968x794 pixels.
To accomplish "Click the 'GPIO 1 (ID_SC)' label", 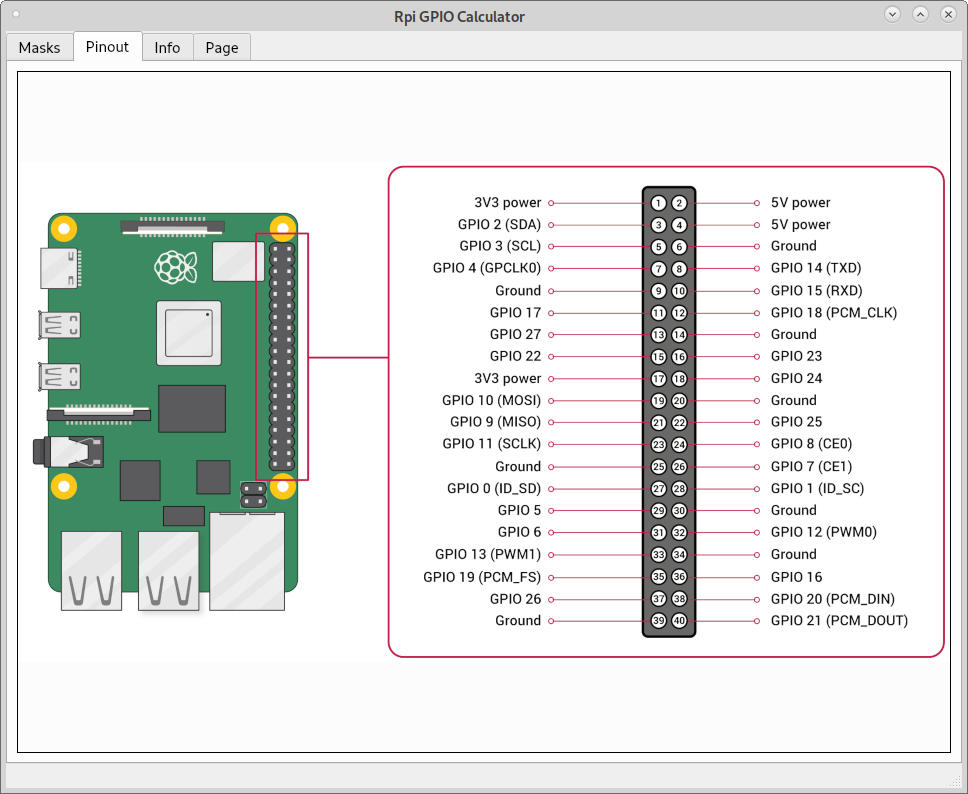I will (818, 489).
